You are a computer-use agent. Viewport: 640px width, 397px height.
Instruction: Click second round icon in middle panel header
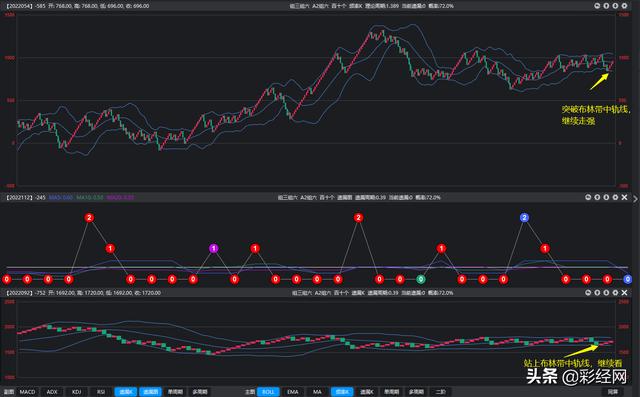(x=597, y=197)
